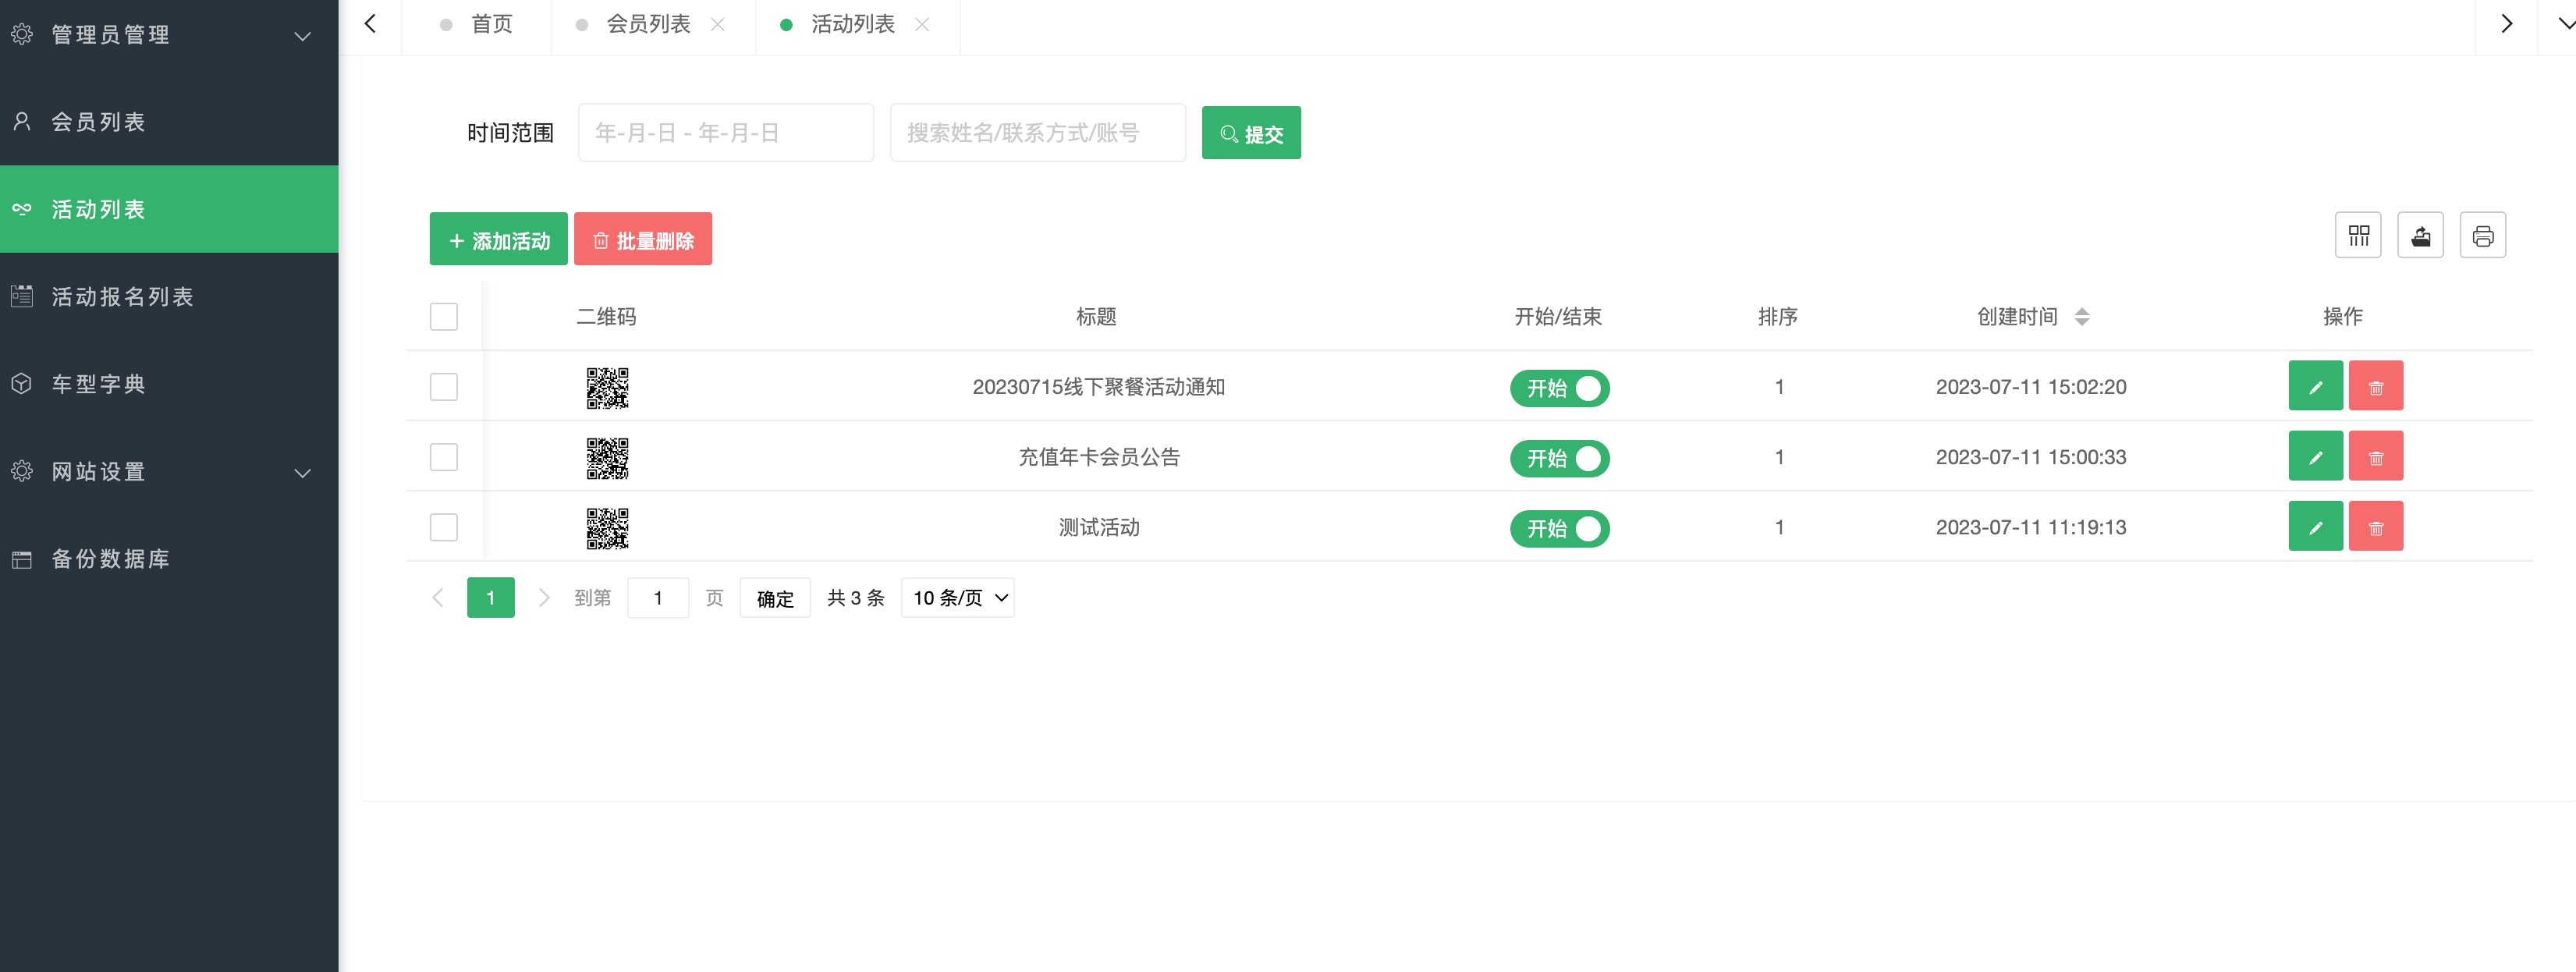This screenshot has height=972, width=2576.
Task: Toggle 开始 switch for 测试活动
Action: coord(1559,528)
